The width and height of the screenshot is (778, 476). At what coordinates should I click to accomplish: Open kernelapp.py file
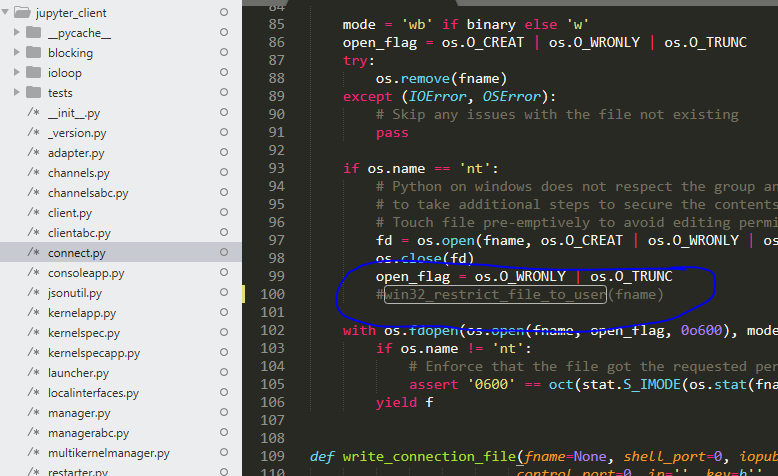(82, 313)
